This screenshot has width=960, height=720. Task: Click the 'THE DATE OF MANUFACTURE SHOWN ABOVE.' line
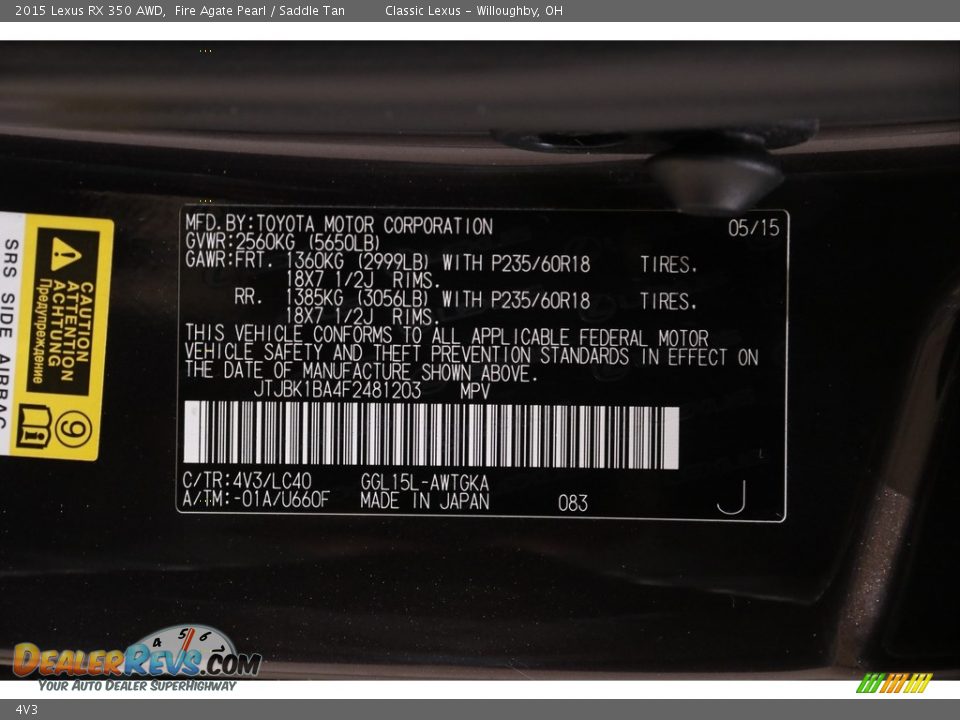tap(361, 372)
